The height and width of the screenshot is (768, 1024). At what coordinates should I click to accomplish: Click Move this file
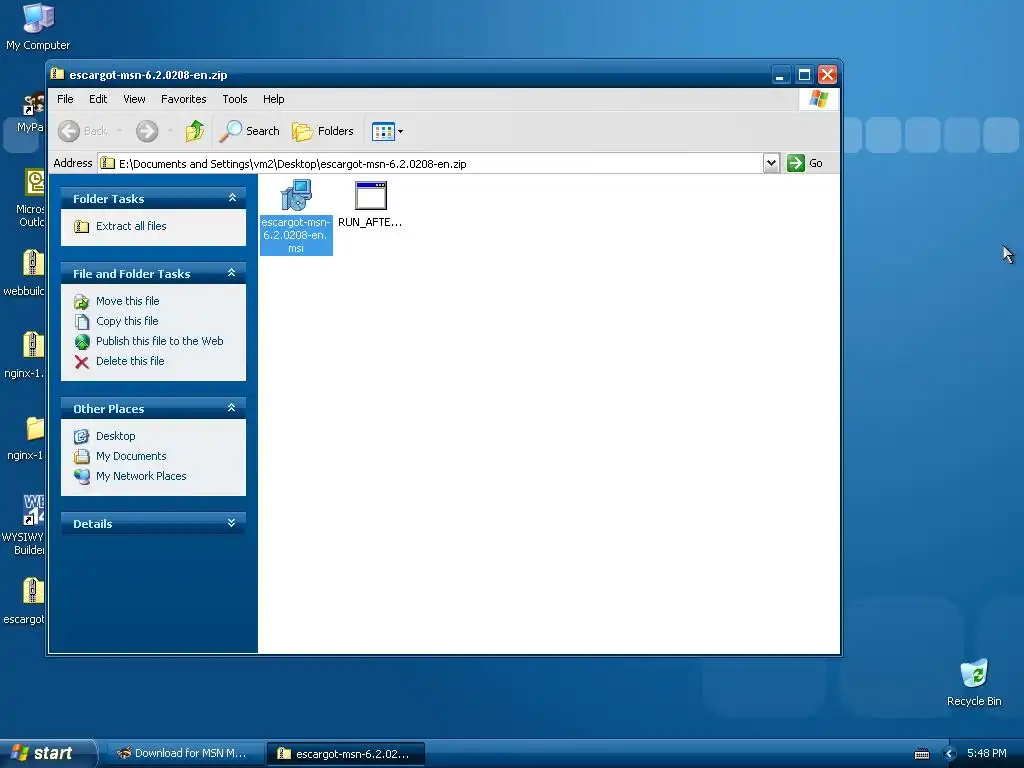(x=127, y=301)
